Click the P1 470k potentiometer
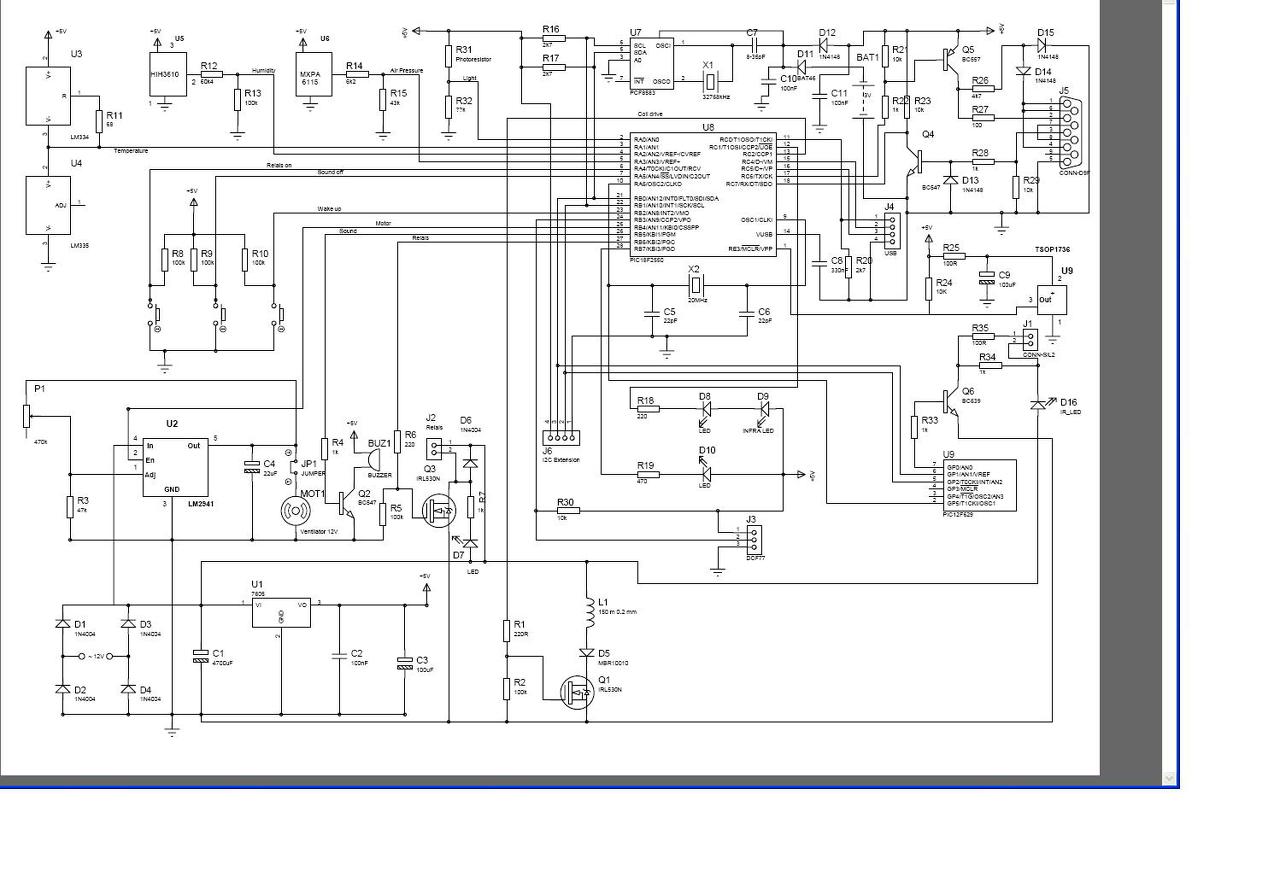The image size is (1280, 871). 26,415
